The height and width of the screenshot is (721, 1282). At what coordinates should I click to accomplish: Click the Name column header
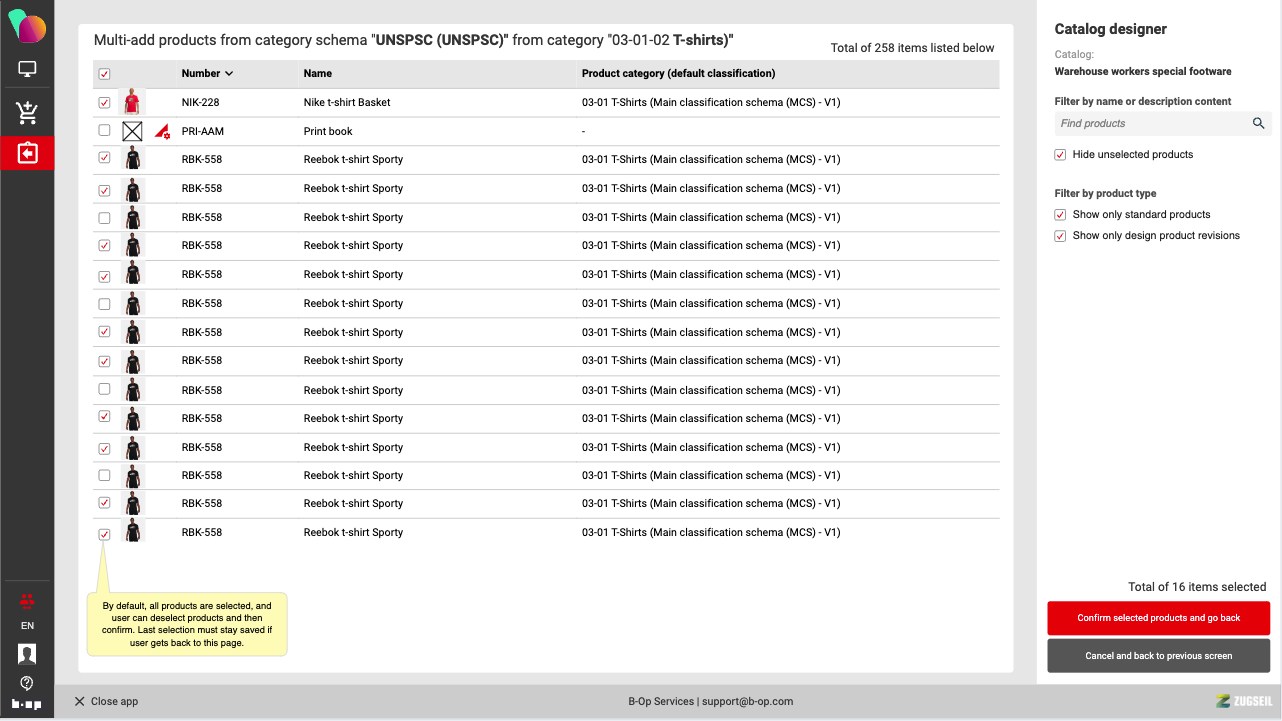coord(318,74)
